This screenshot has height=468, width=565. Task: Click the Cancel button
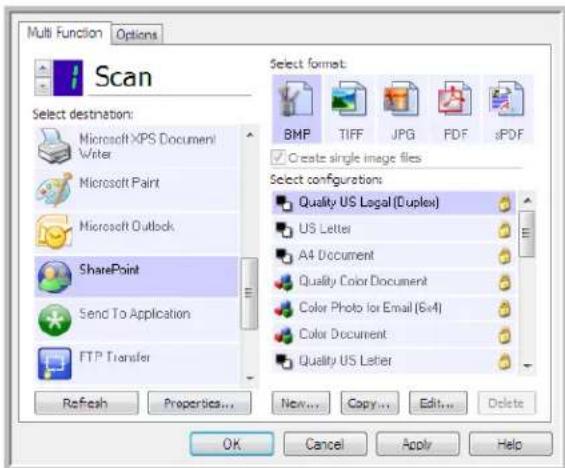[325, 444]
